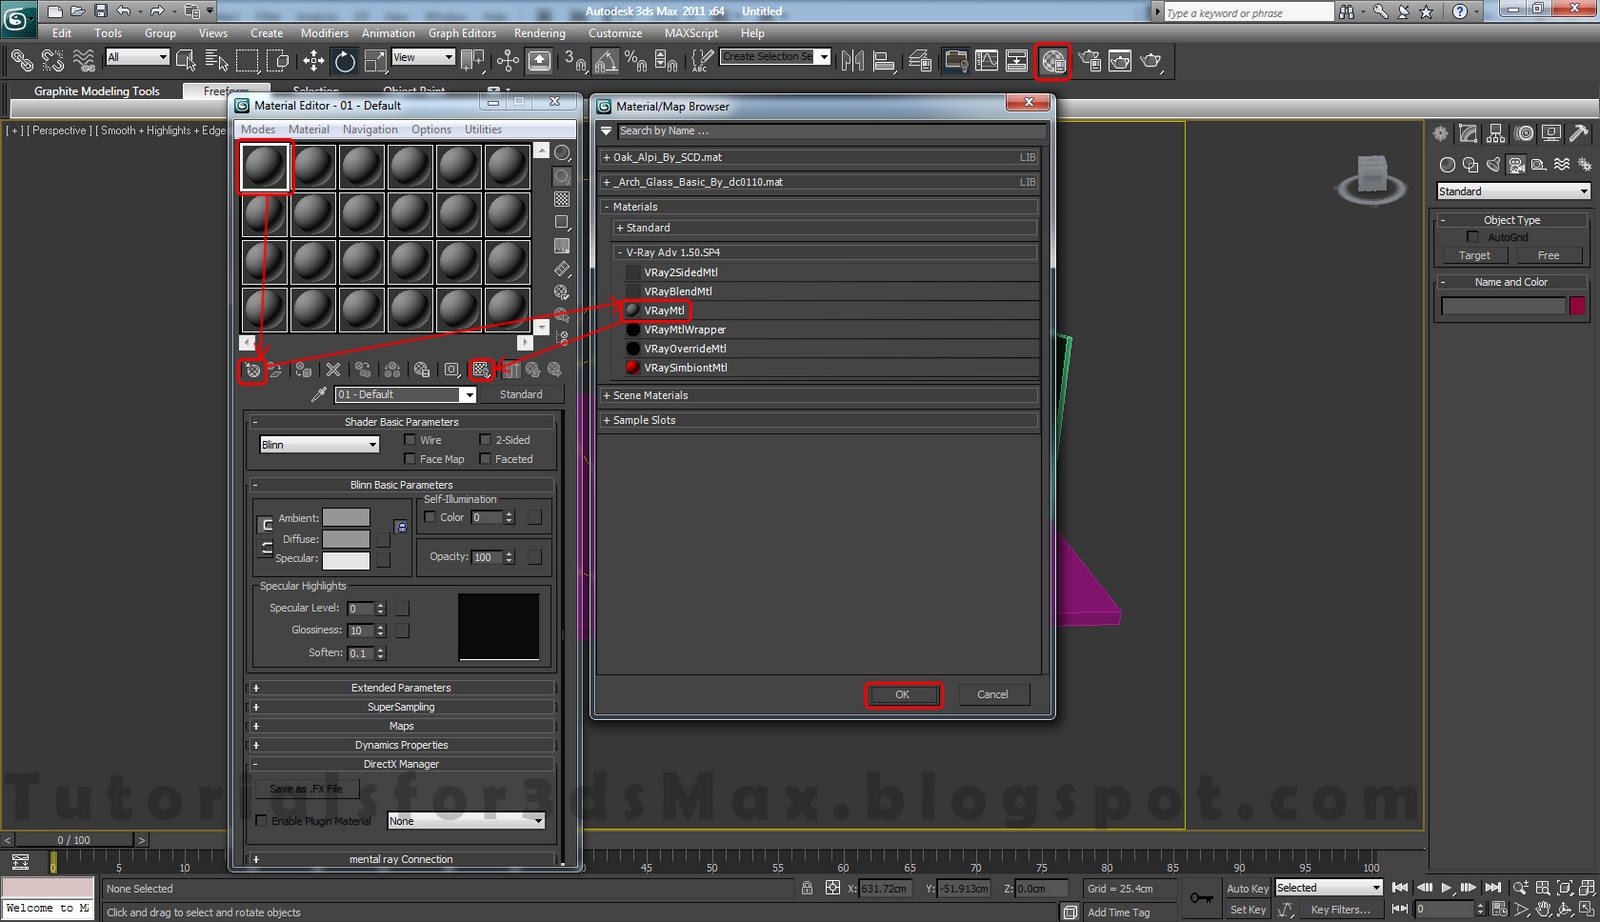Click the Save File icon
The height and width of the screenshot is (922, 1600).
coord(100,11)
